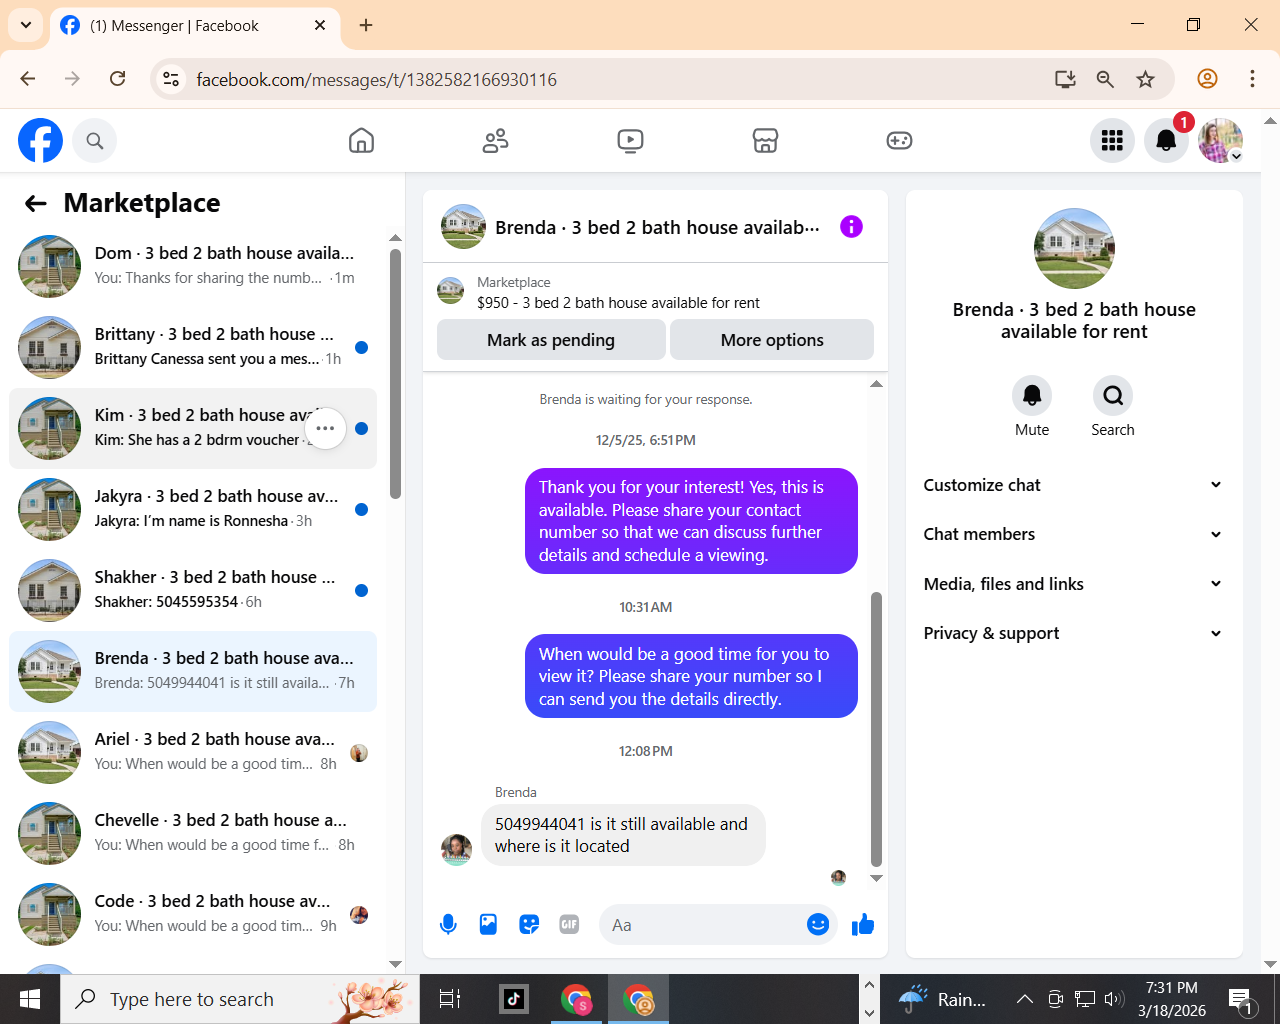Open the volume control in system tray

1114,998
